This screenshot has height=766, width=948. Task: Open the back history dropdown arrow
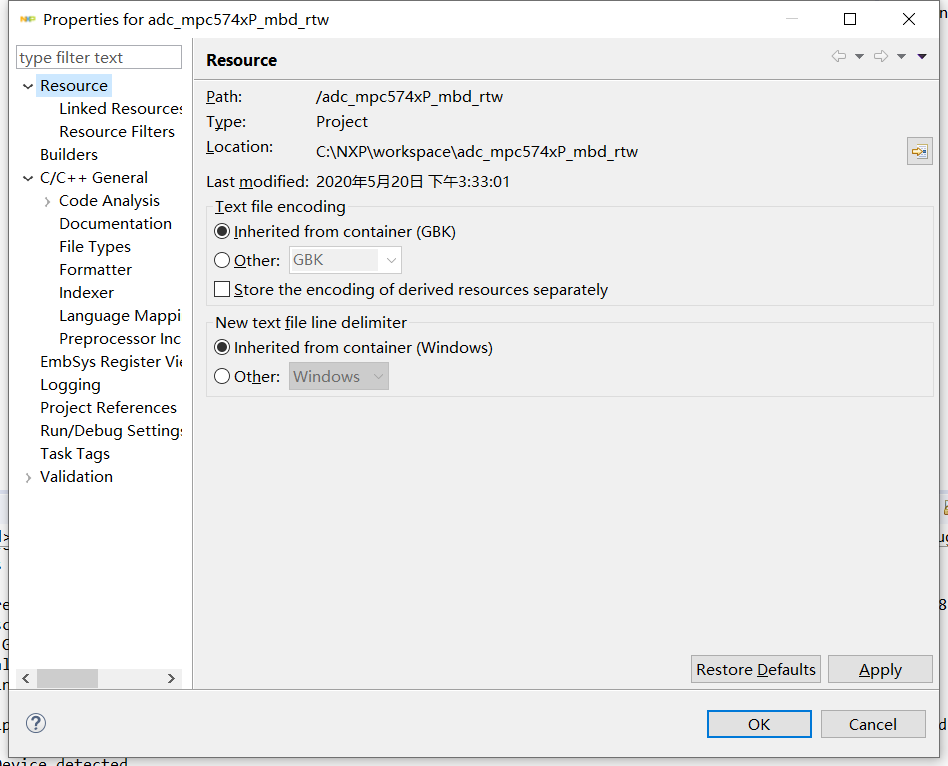859,57
